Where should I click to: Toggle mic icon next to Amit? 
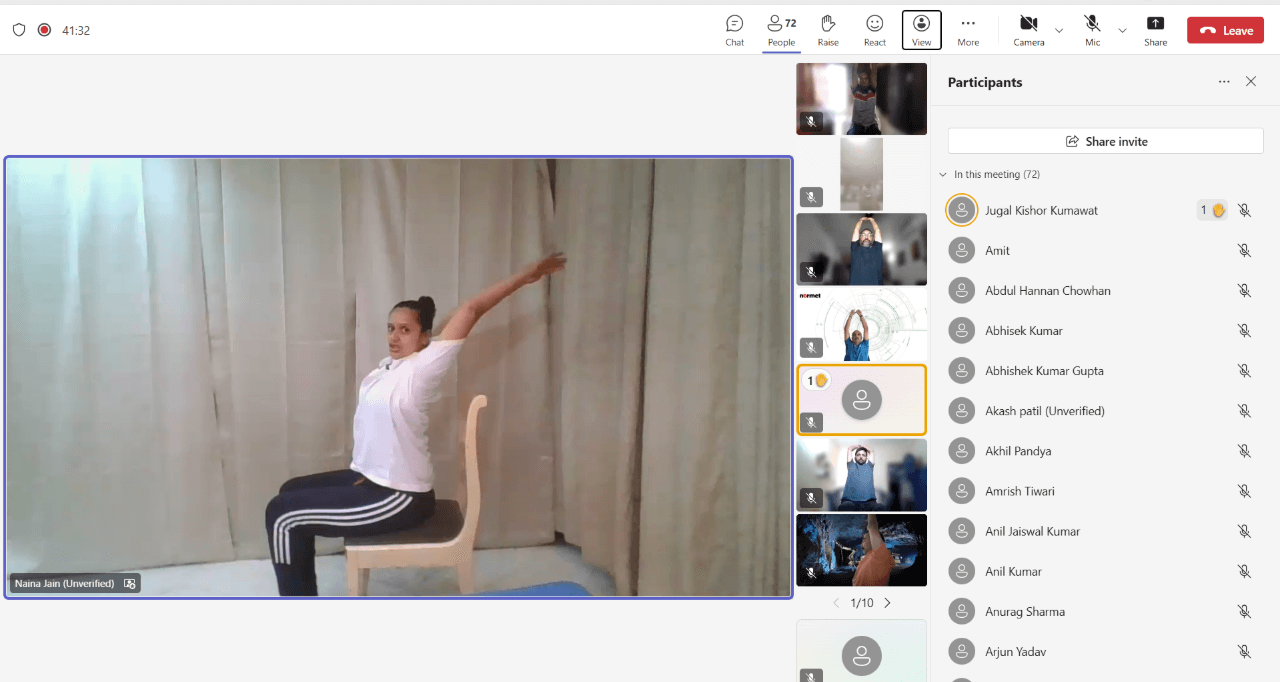[x=1244, y=251]
